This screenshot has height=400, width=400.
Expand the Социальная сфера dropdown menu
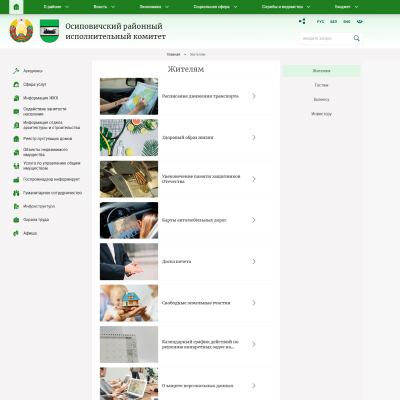pyautogui.click(x=215, y=7)
